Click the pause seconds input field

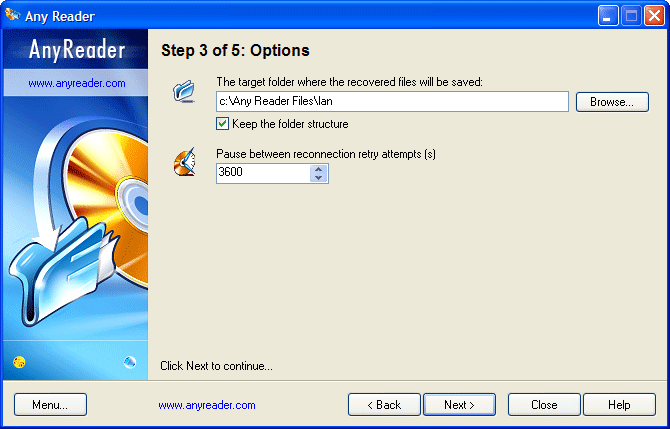click(x=262, y=173)
